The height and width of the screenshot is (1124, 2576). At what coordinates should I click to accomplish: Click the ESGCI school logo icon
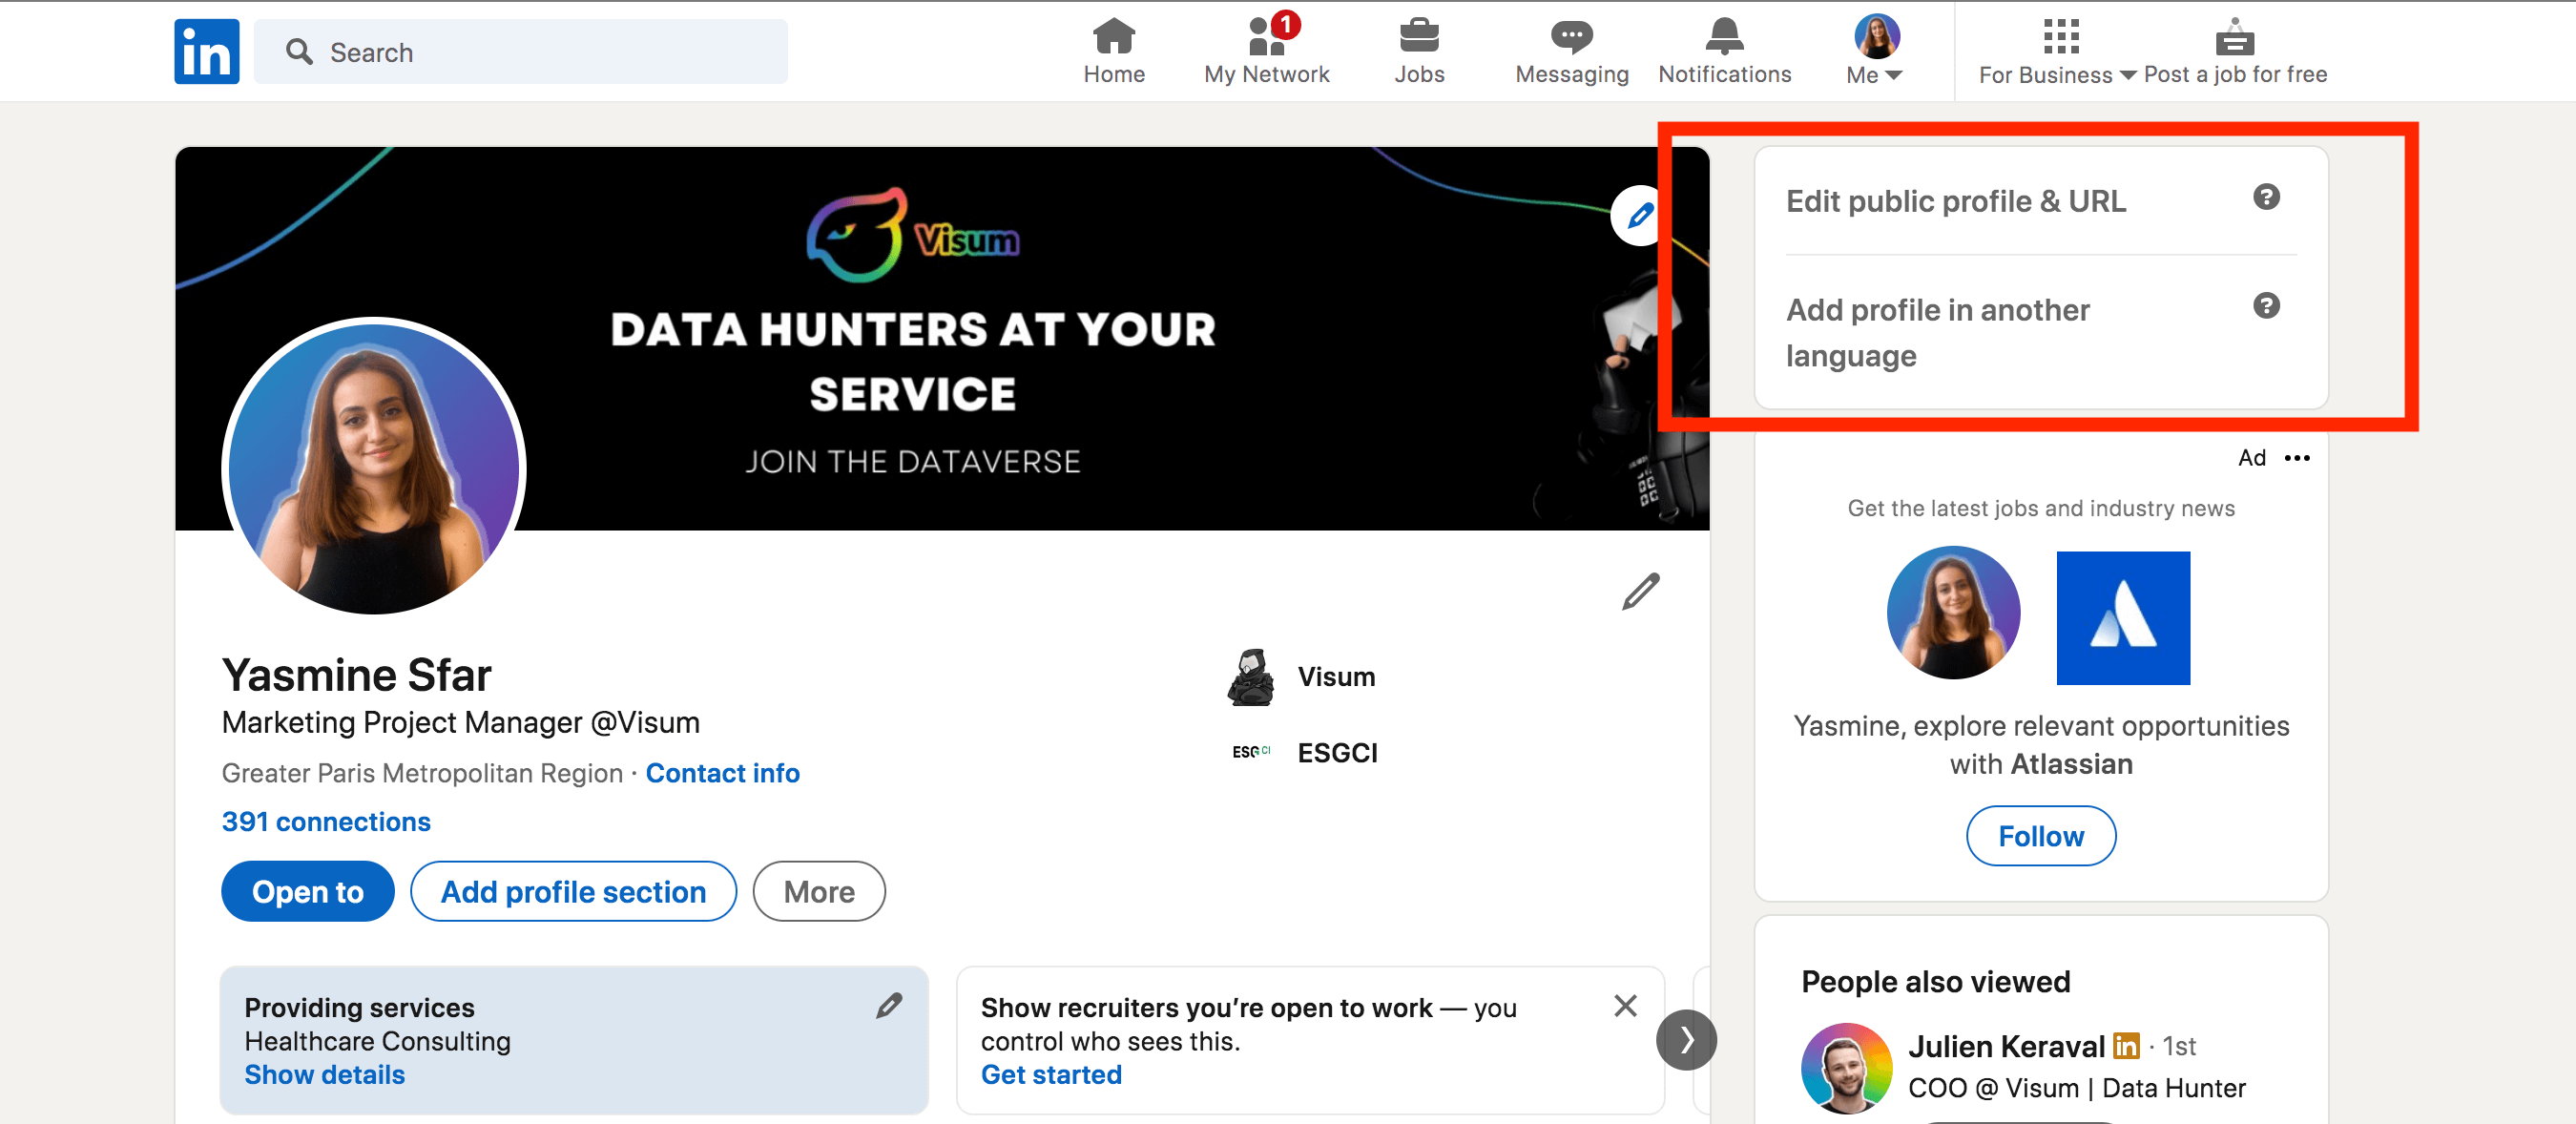1250,752
